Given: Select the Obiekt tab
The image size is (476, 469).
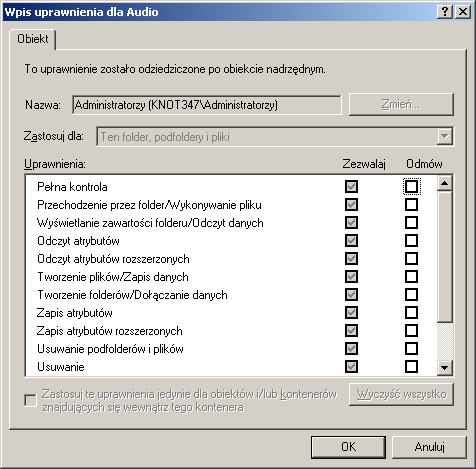Looking at the screenshot, I should [x=33, y=39].
